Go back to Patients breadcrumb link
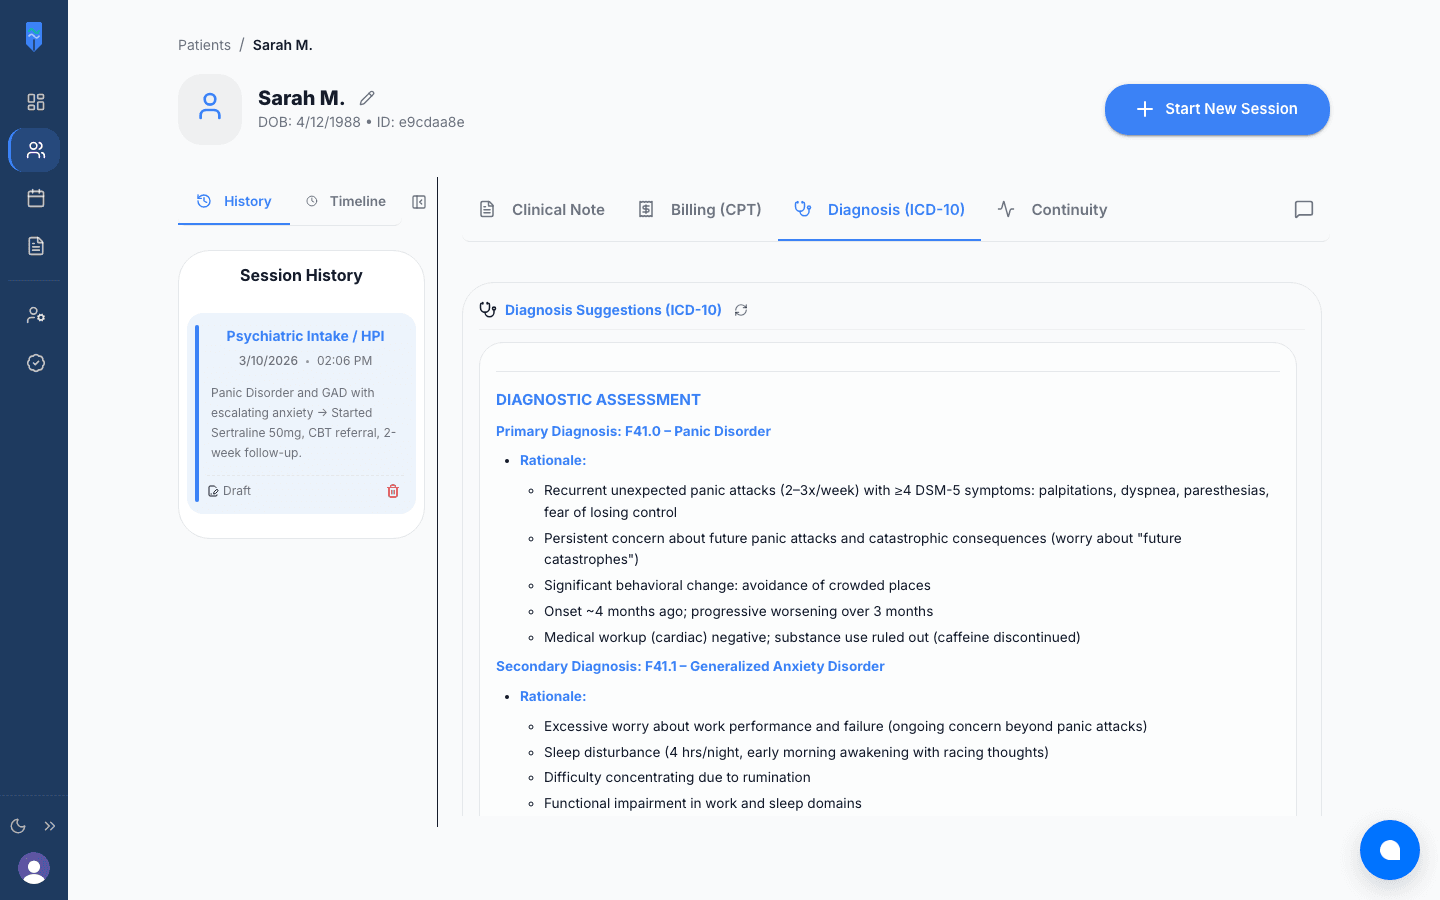The width and height of the screenshot is (1440, 900). (204, 45)
